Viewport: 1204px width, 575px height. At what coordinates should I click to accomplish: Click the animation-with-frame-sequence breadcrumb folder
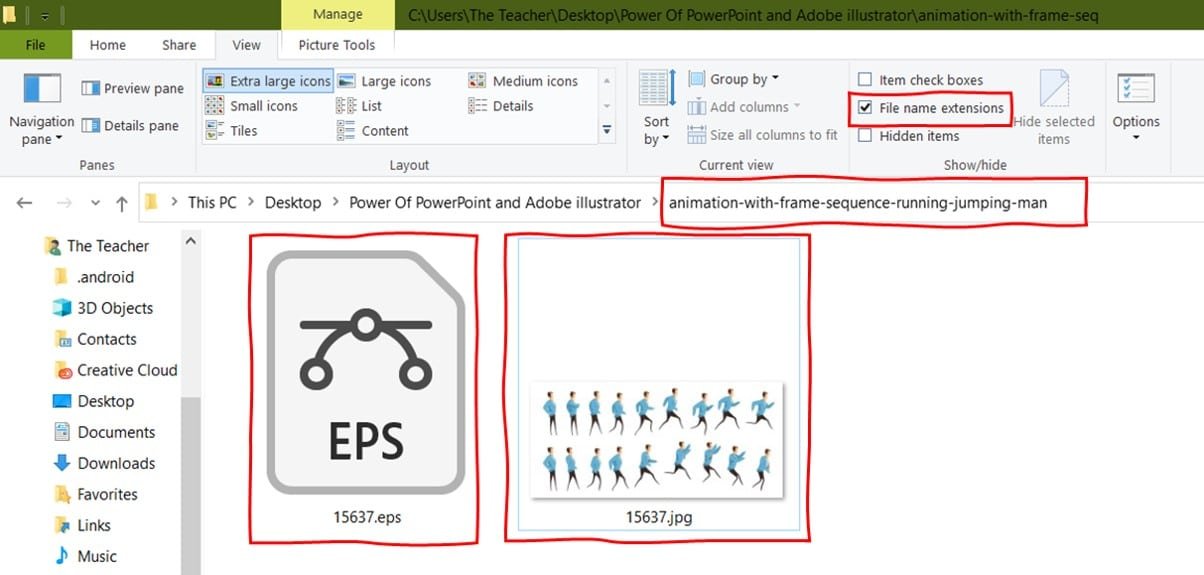(x=858, y=203)
